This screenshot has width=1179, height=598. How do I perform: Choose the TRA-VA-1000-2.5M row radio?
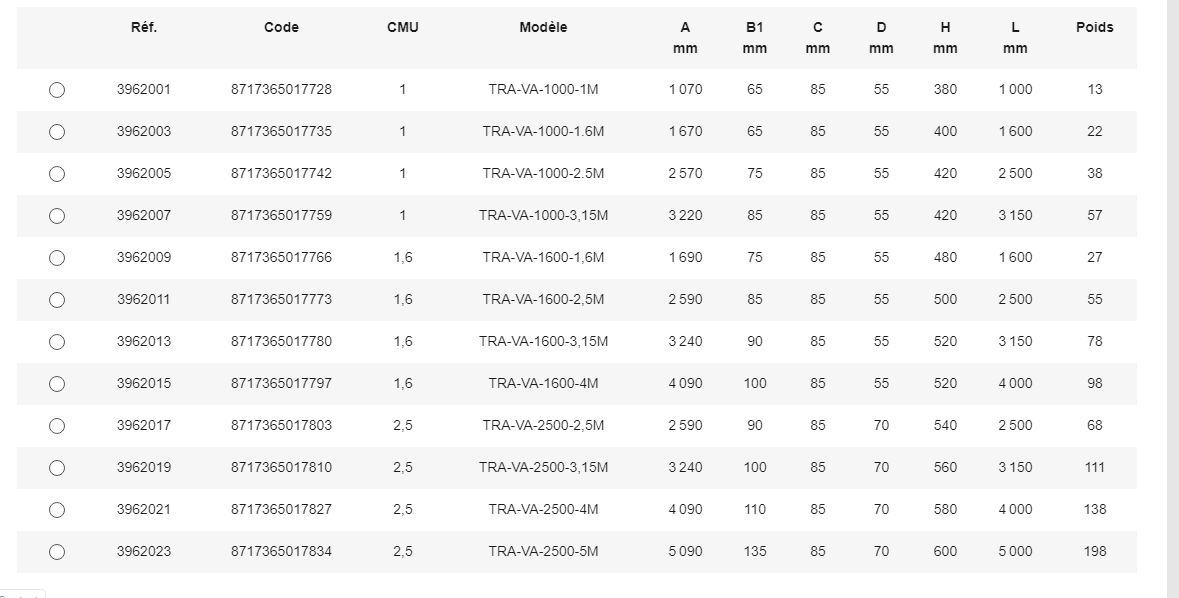click(x=57, y=174)
